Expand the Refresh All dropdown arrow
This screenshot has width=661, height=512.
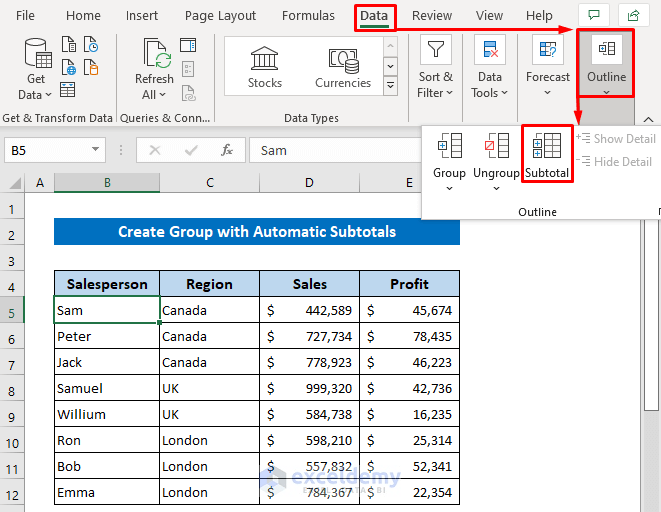click(x=163, y=95)
